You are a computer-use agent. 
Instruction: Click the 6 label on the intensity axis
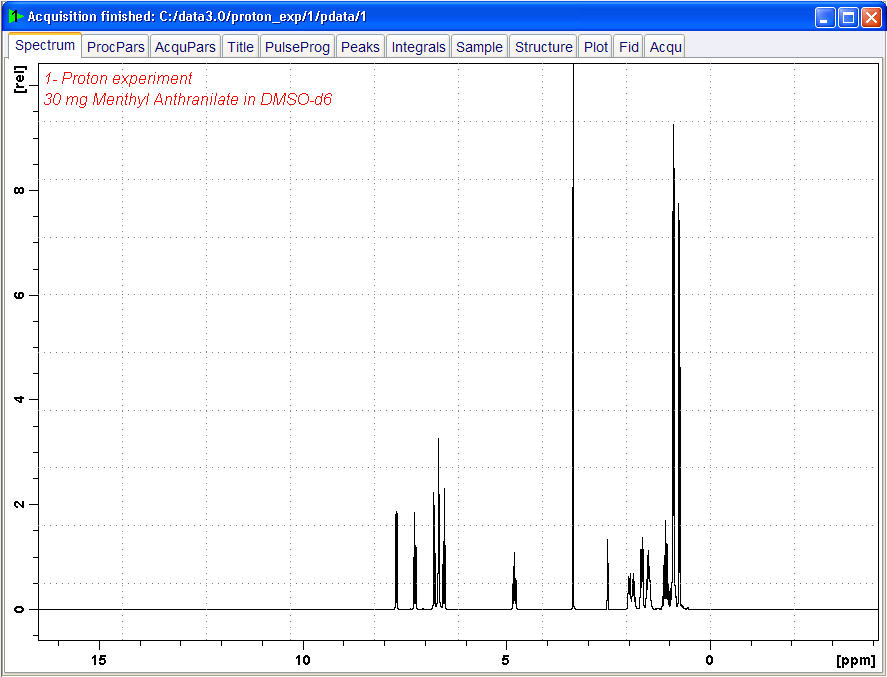pos(19,295)
